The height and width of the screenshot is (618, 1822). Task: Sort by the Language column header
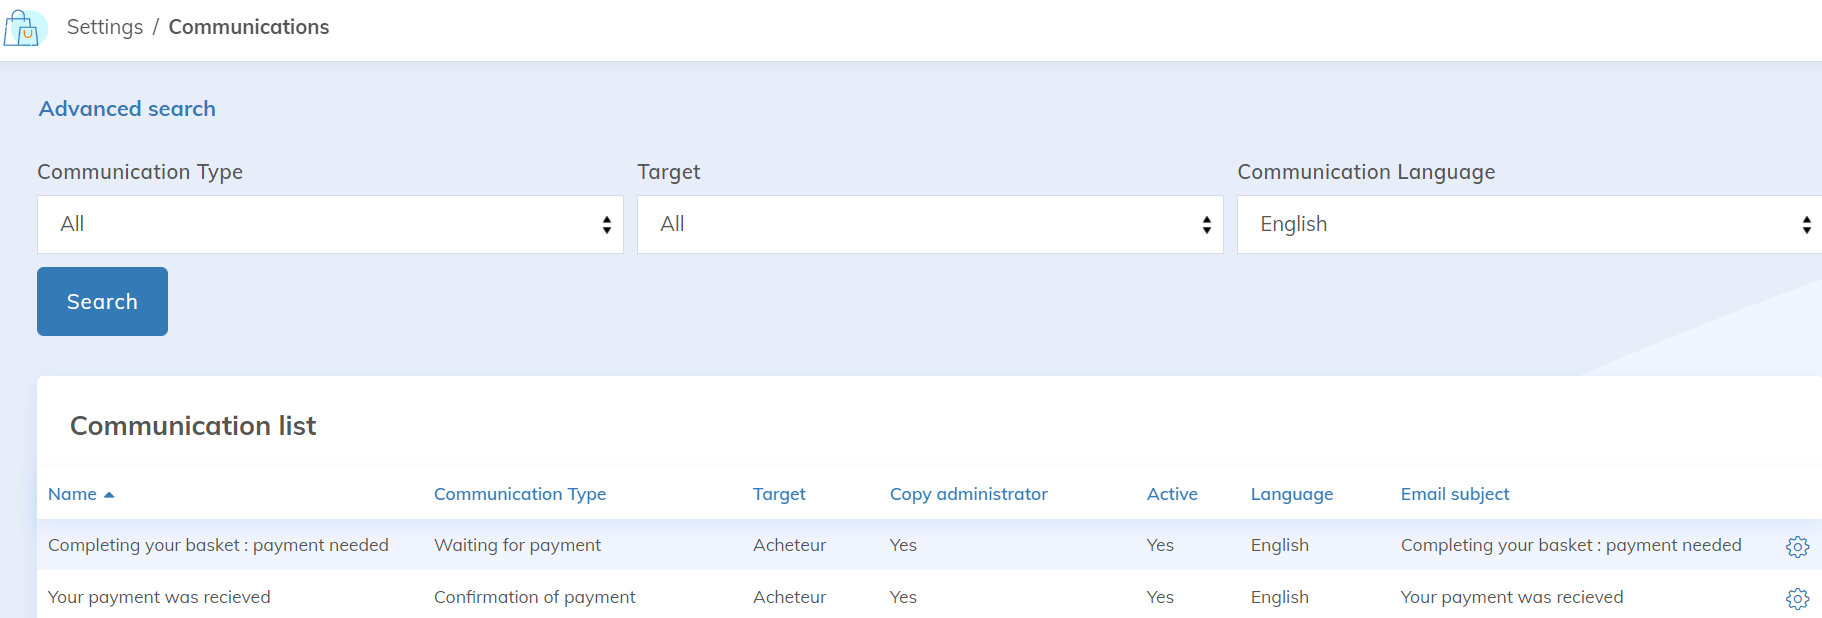pyautogui.click(x=1291, y=494)
